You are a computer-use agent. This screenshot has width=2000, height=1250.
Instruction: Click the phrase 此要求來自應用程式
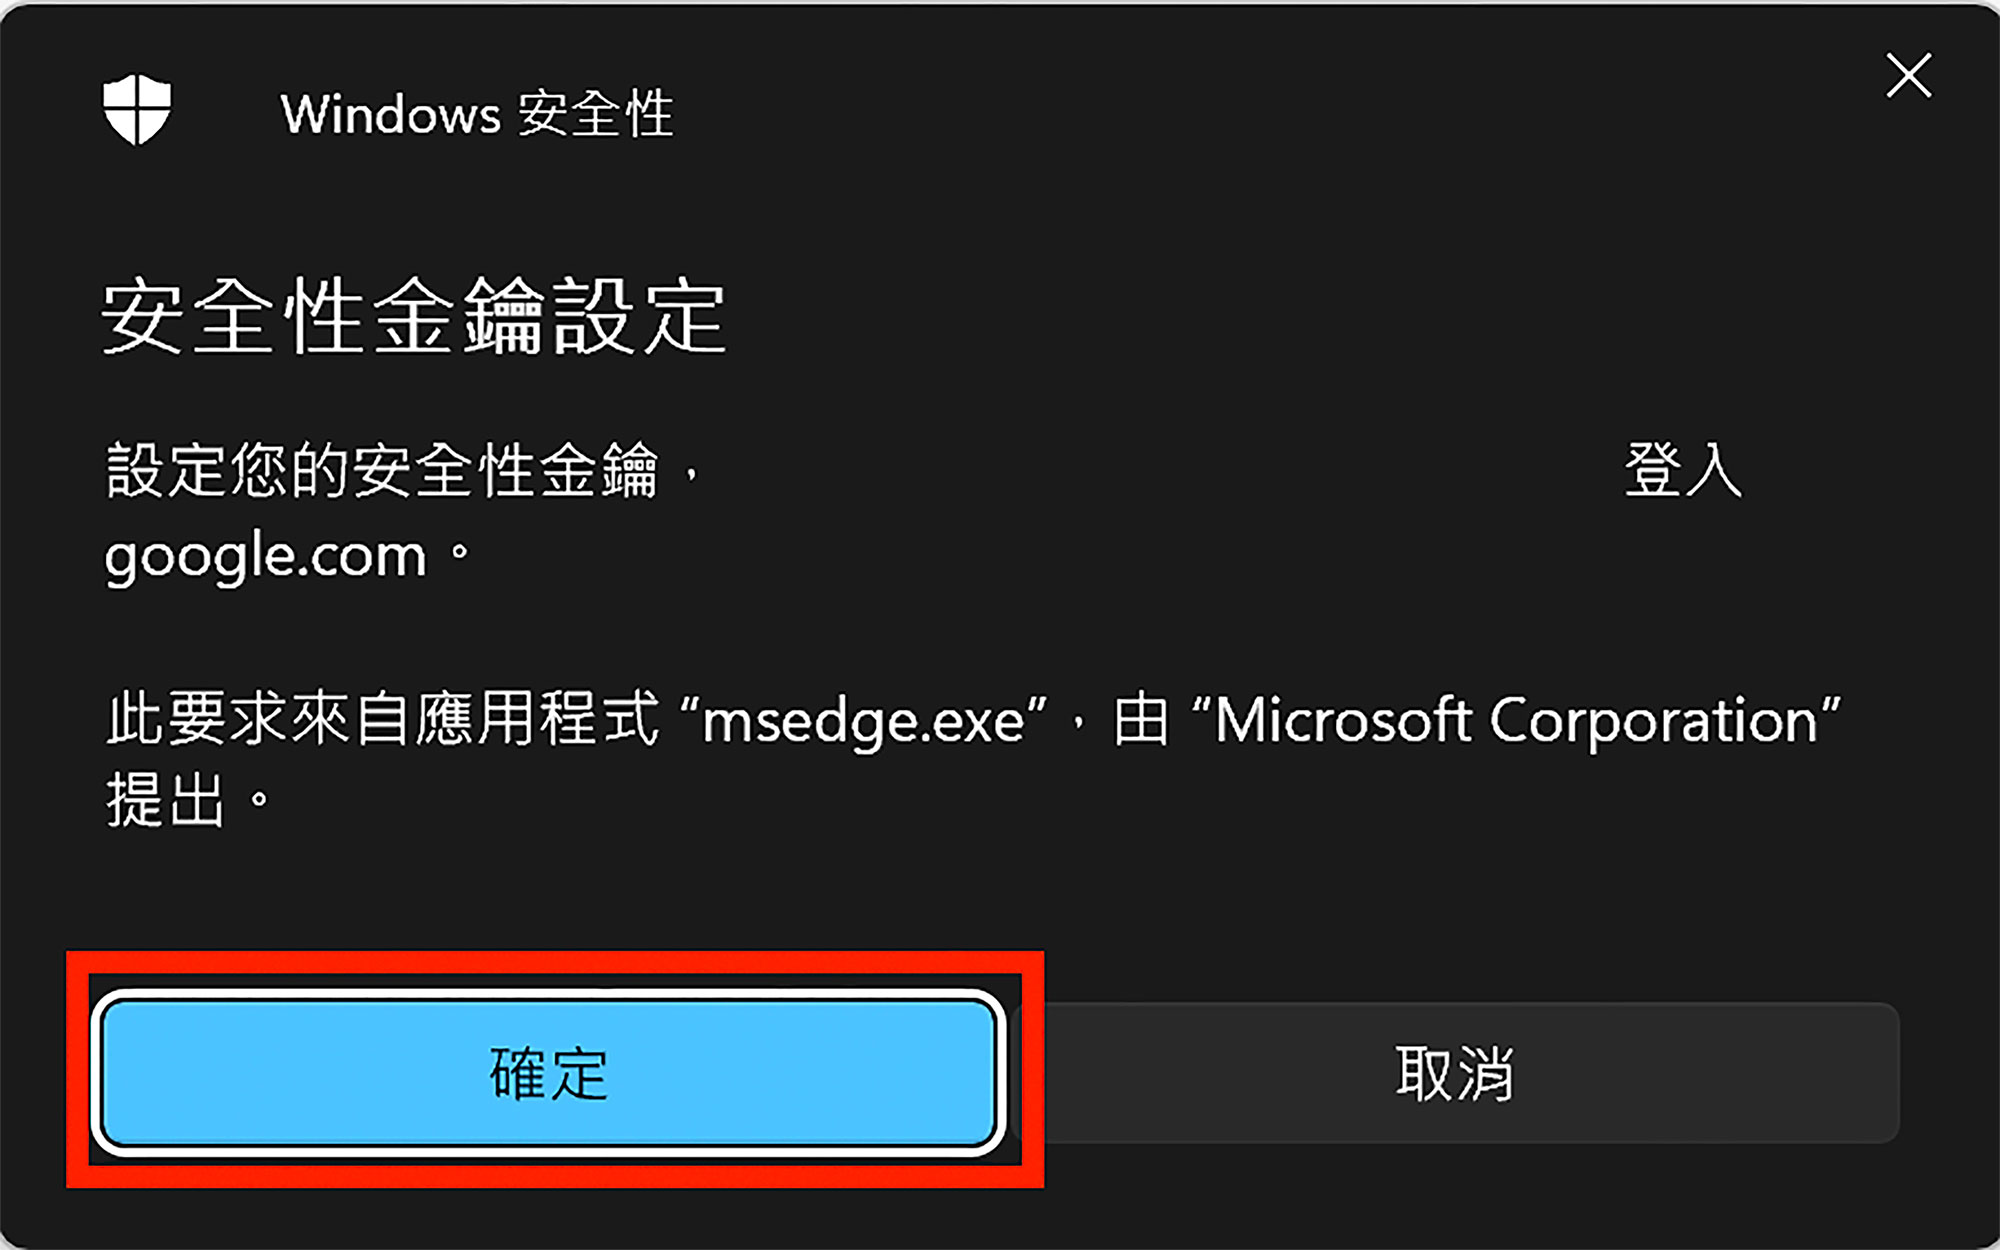click(x=383, y=718)
